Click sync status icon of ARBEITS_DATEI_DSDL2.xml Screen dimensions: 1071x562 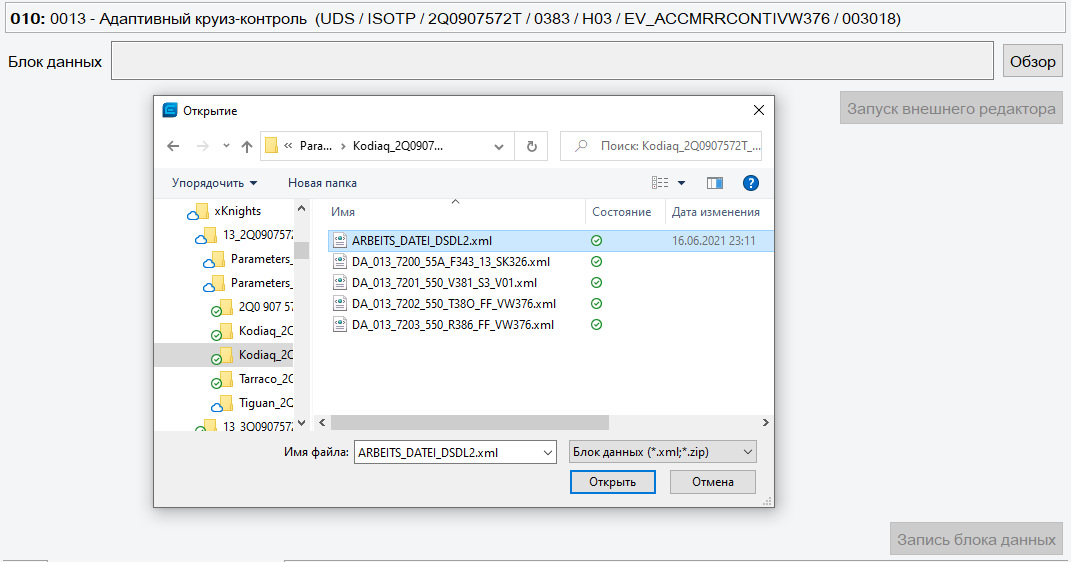point(596,240)
